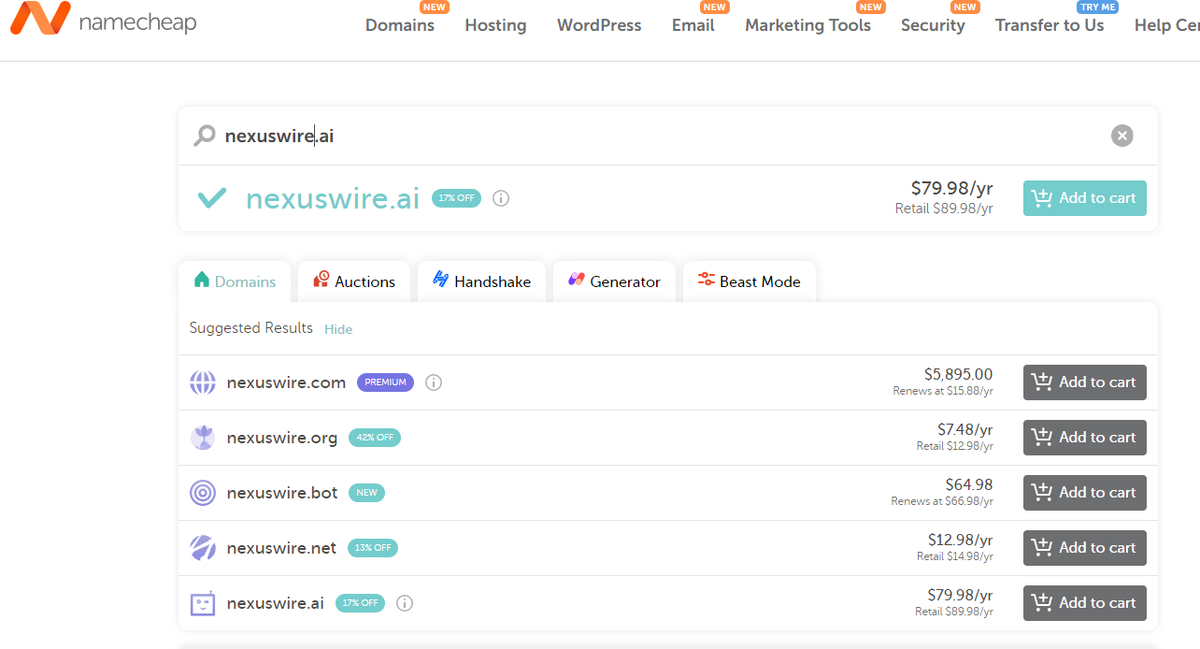Add nexuswire.bot to cart
This screenshot has width=1200, height=649.
tap(1085, 492)
